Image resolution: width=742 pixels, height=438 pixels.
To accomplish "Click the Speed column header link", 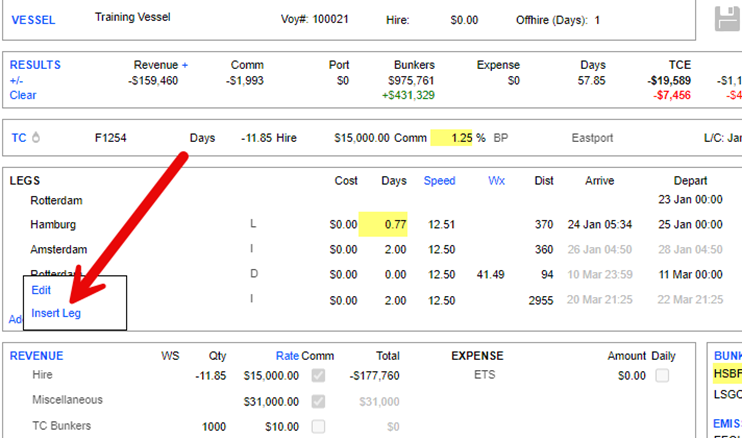I will point(439,181).
